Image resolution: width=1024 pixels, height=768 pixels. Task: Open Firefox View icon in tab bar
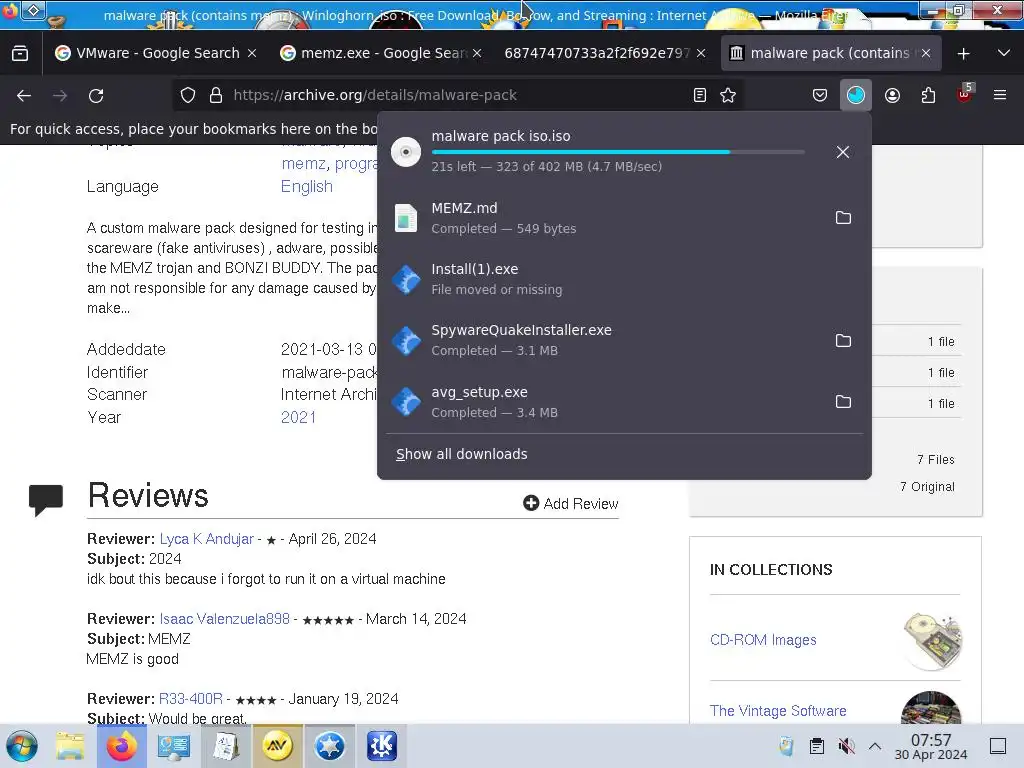(x=20, y=53)
